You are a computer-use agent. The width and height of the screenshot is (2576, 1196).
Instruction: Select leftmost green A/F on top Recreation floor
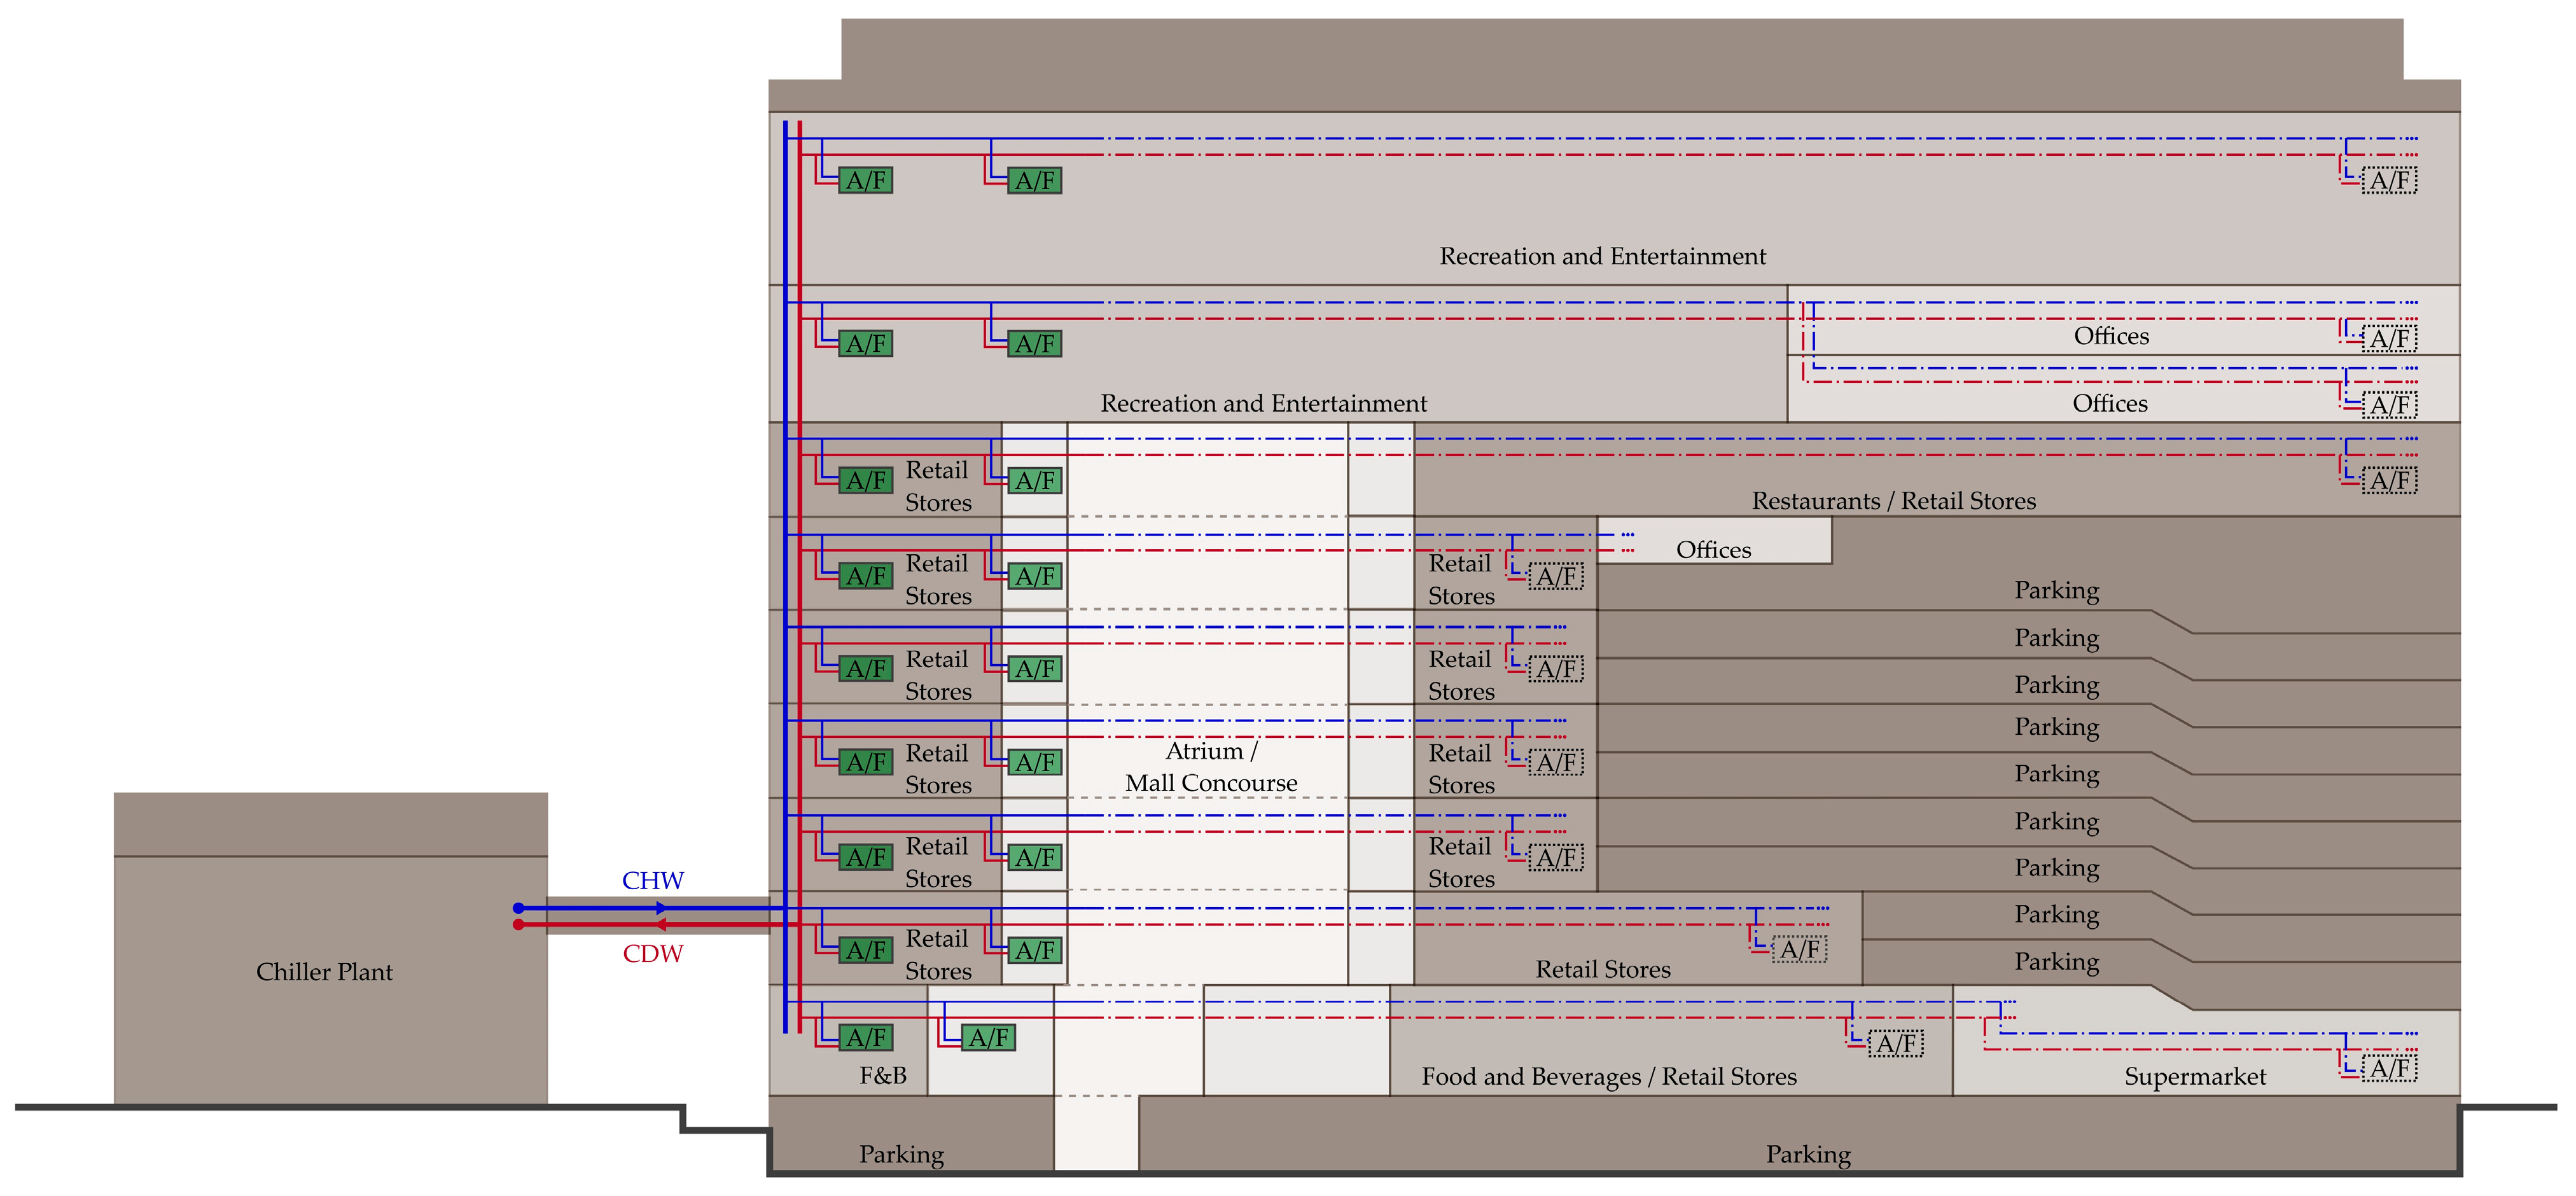tap(866, 180)
